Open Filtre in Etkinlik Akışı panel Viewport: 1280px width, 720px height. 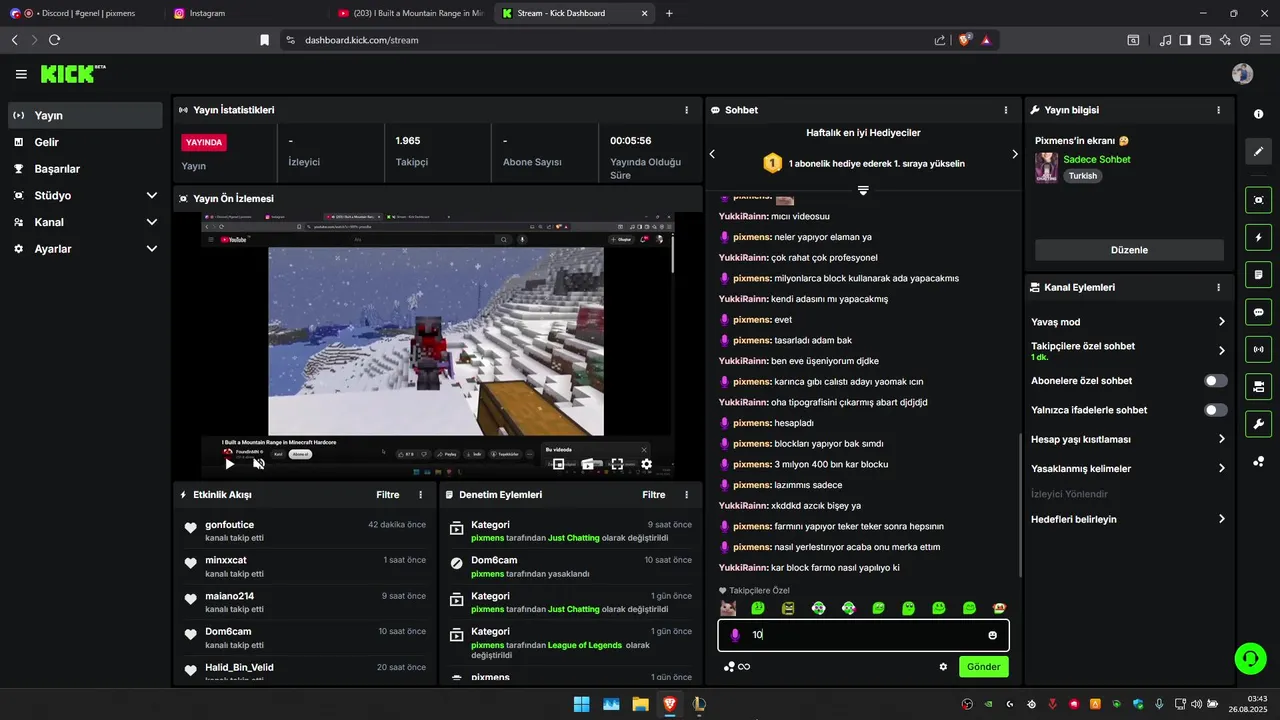[388, 495]
